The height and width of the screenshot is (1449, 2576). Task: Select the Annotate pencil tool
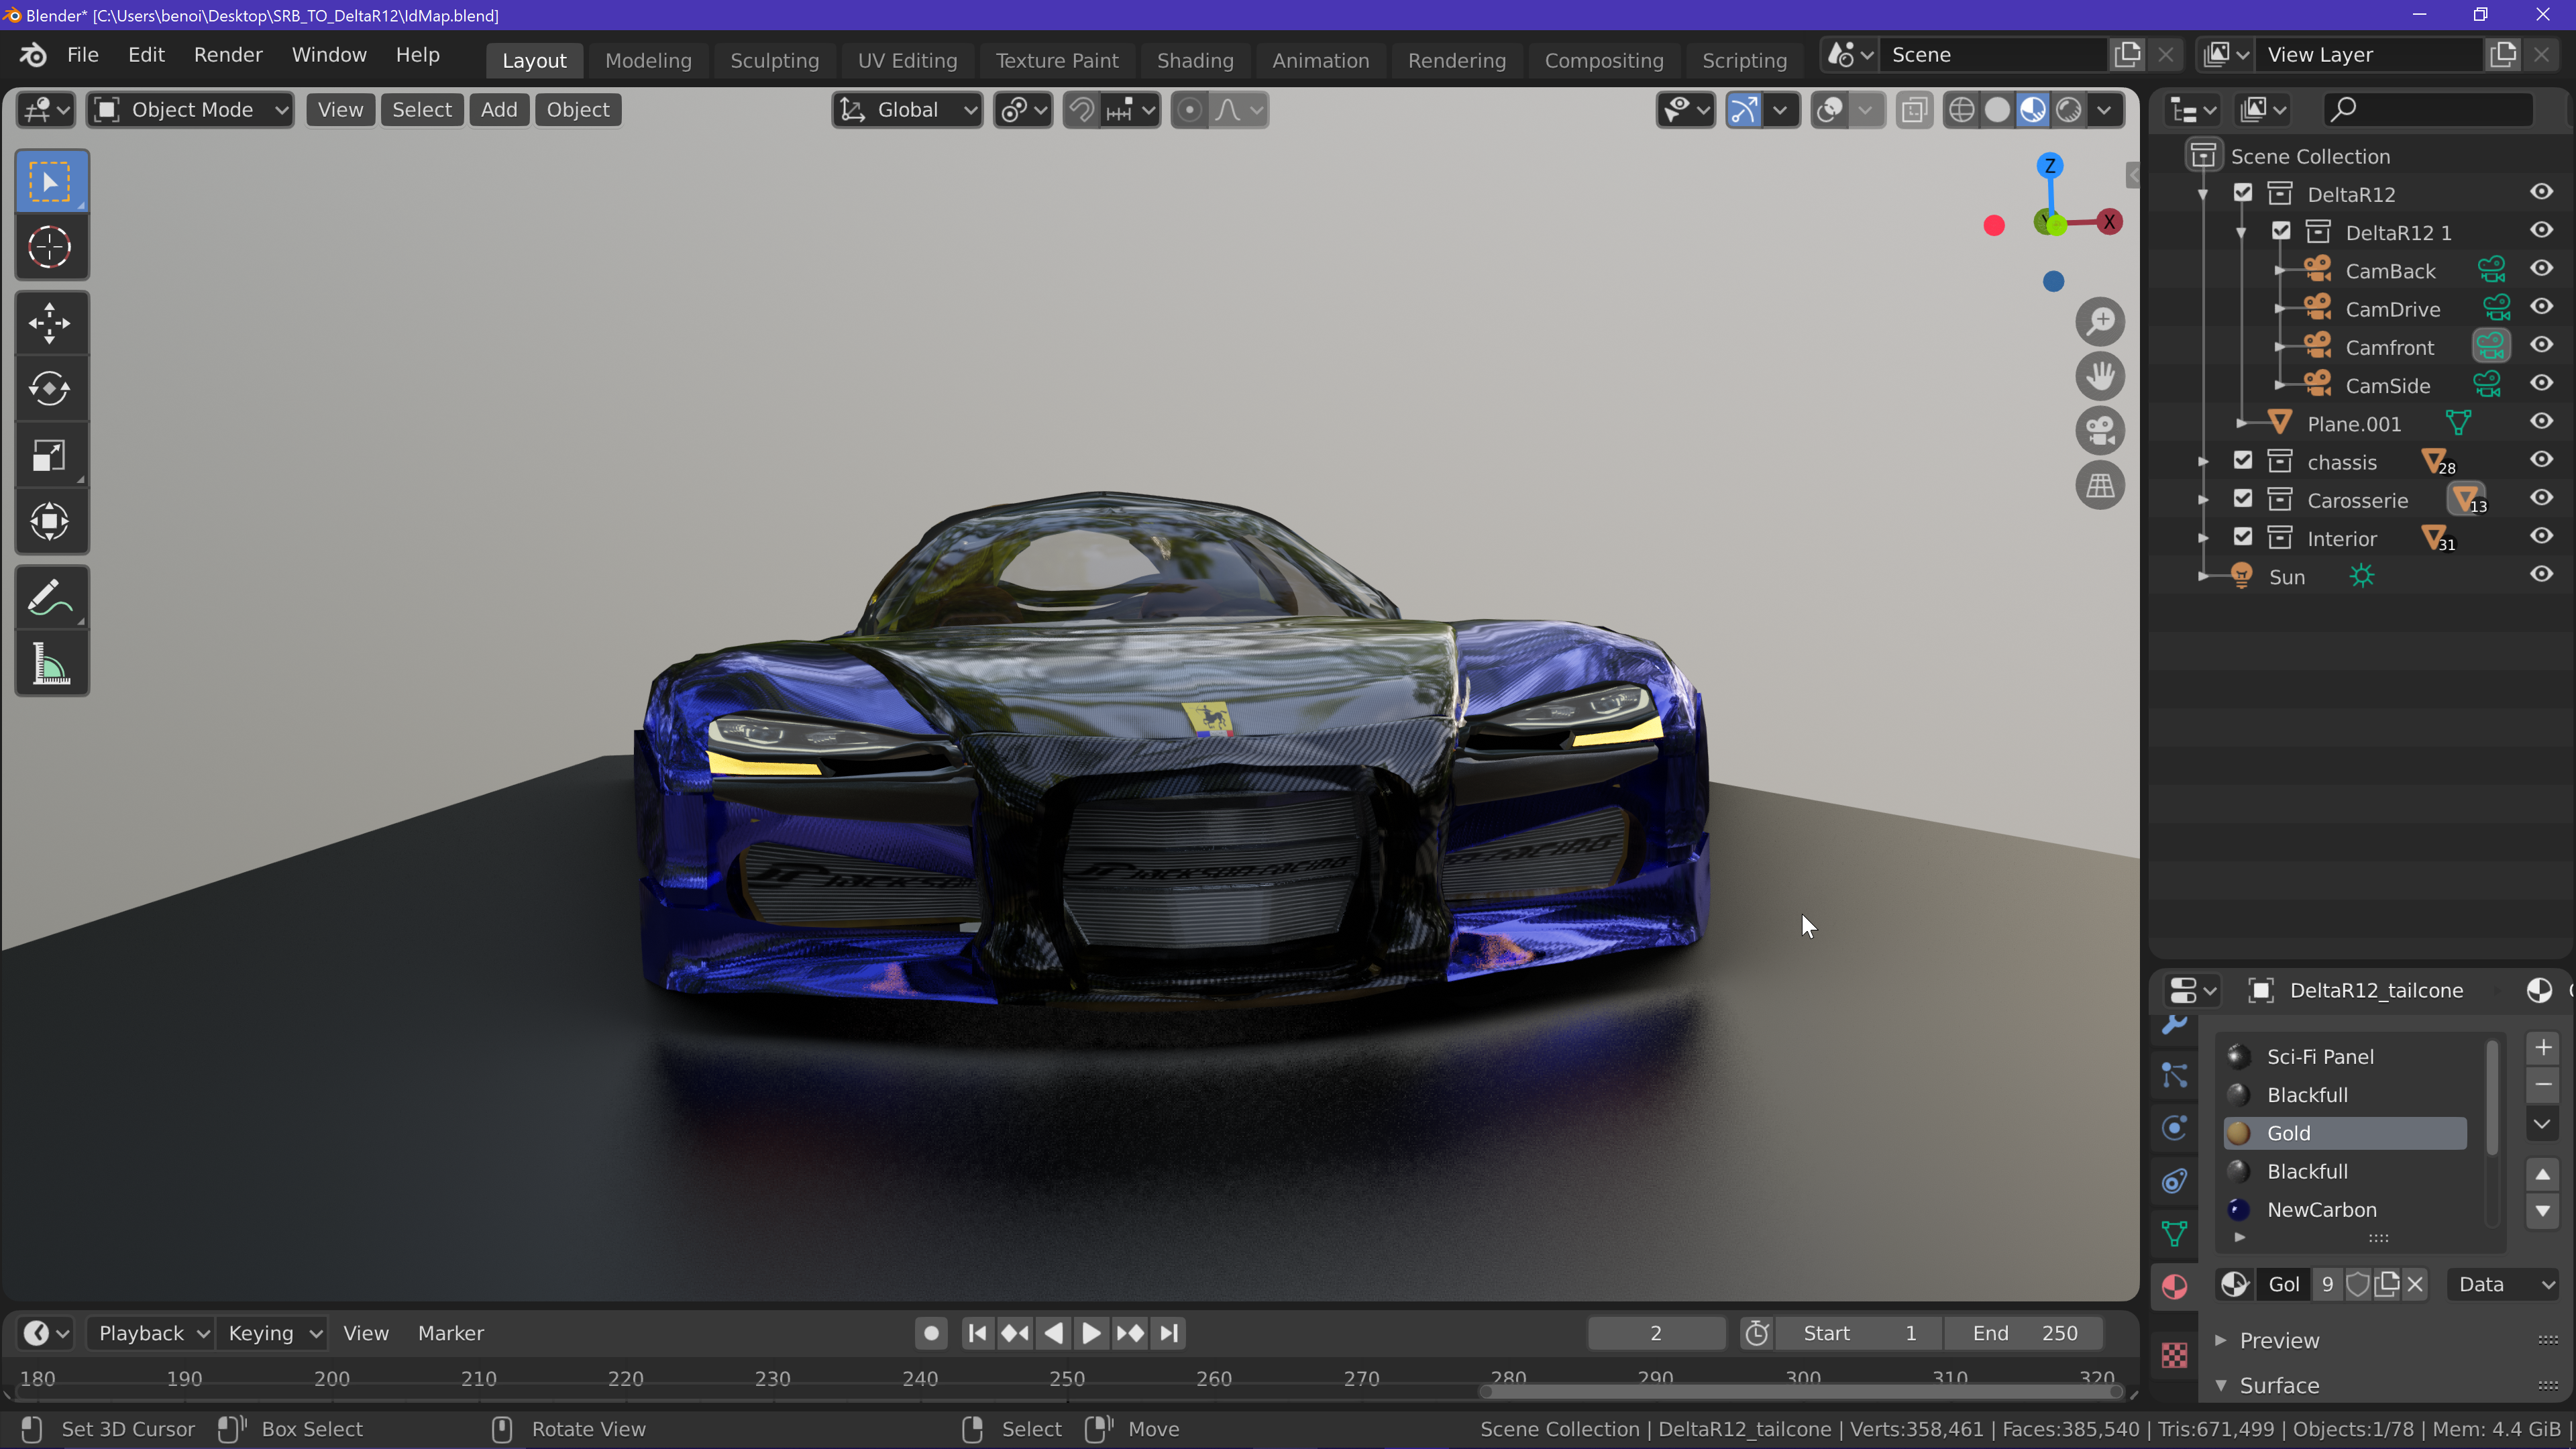pyautogui.click(x=50, y=598)
